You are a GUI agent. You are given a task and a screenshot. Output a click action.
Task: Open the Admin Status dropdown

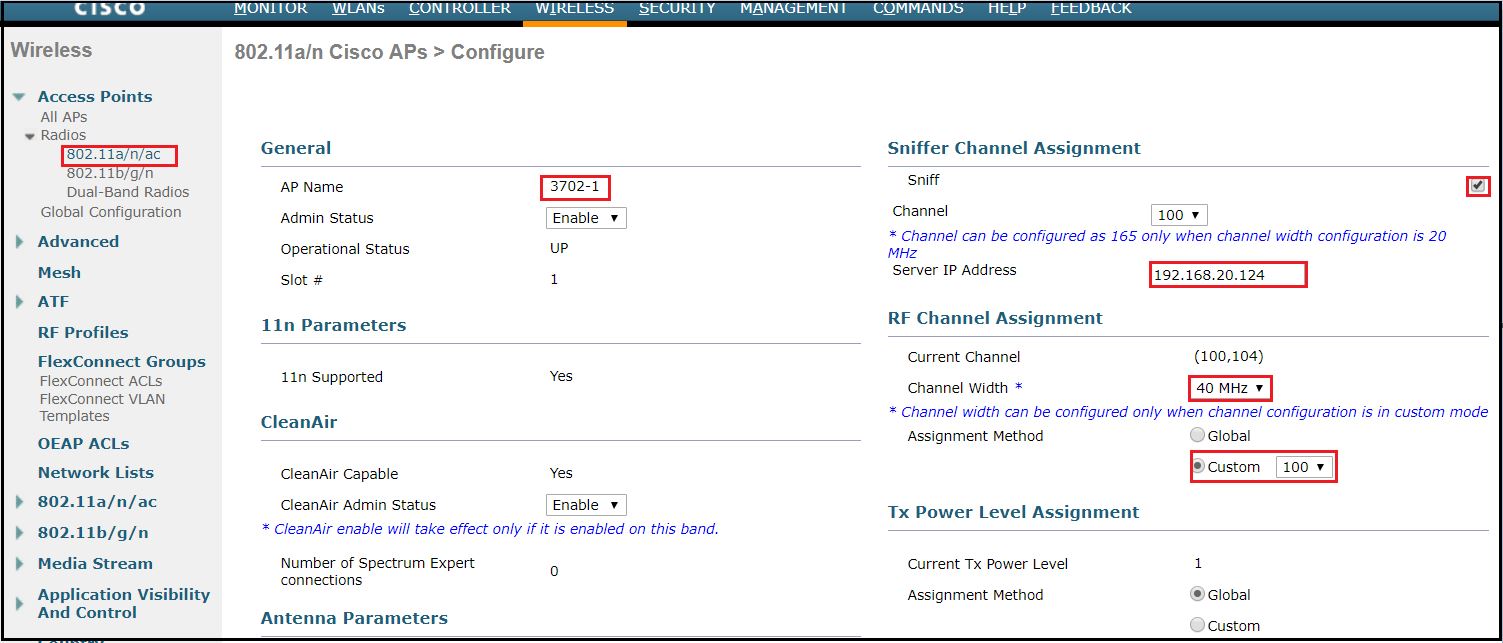click(586, 217)
